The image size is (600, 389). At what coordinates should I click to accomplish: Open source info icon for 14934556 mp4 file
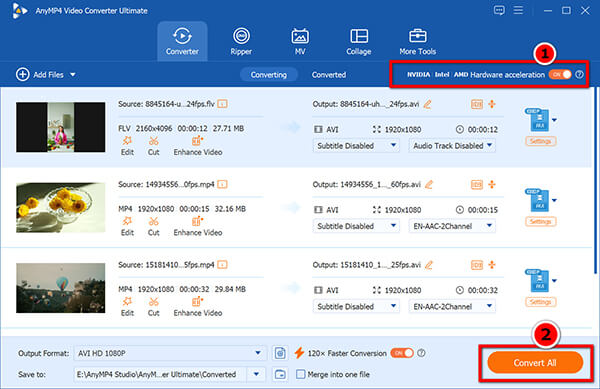(x=222, y=184)
